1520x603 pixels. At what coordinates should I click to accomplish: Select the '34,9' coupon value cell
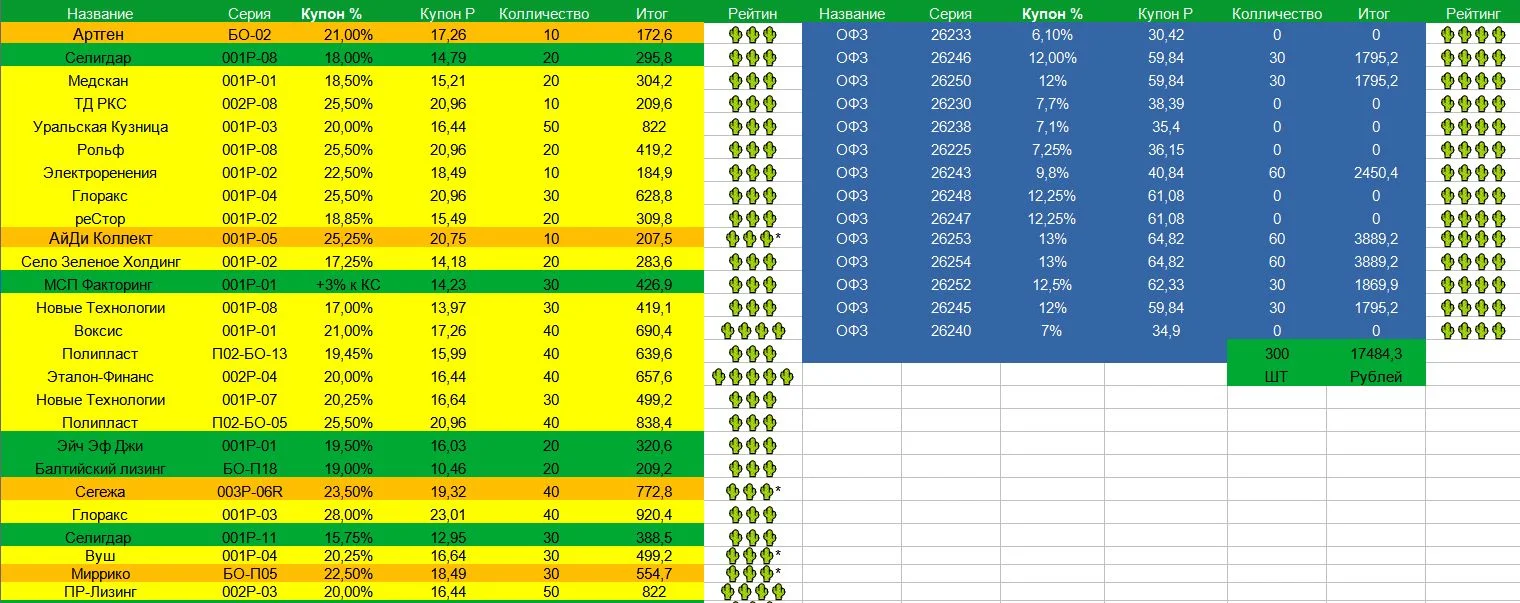pyautogui.click(x=1166, y=331)
